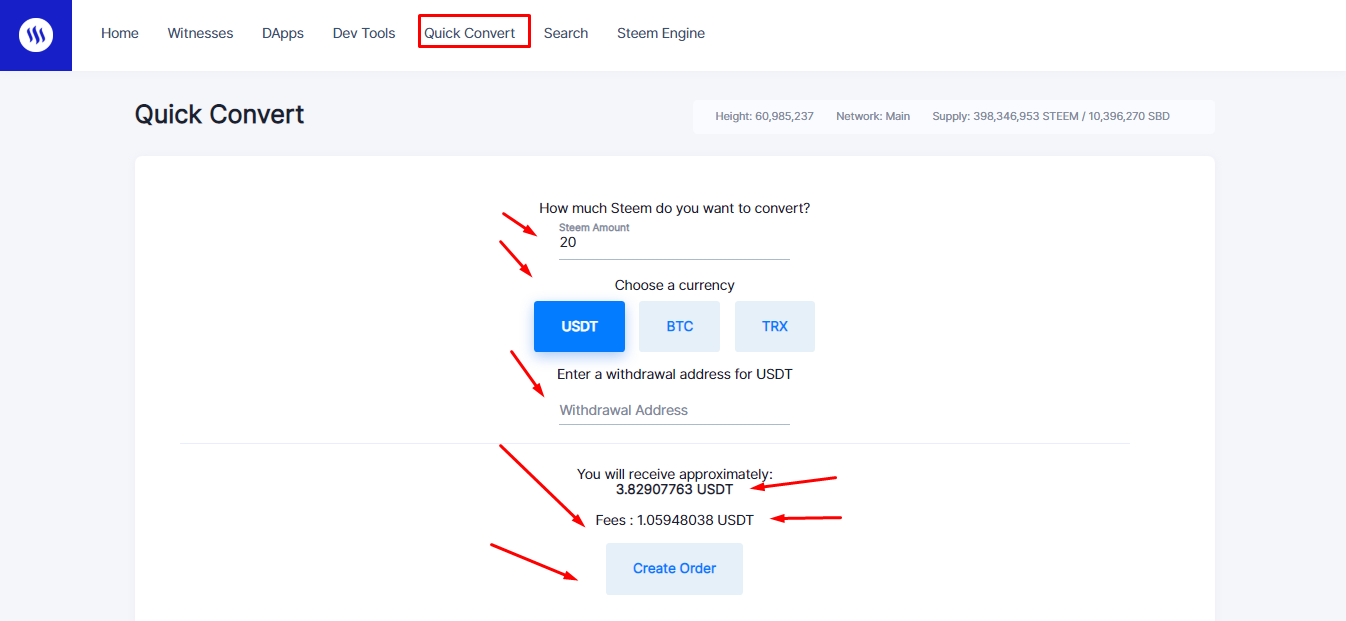The image size is (1346, 621).
Task: Click 'Enter a withdrawal address for USDT' label
Action: [x=674, y=374]
